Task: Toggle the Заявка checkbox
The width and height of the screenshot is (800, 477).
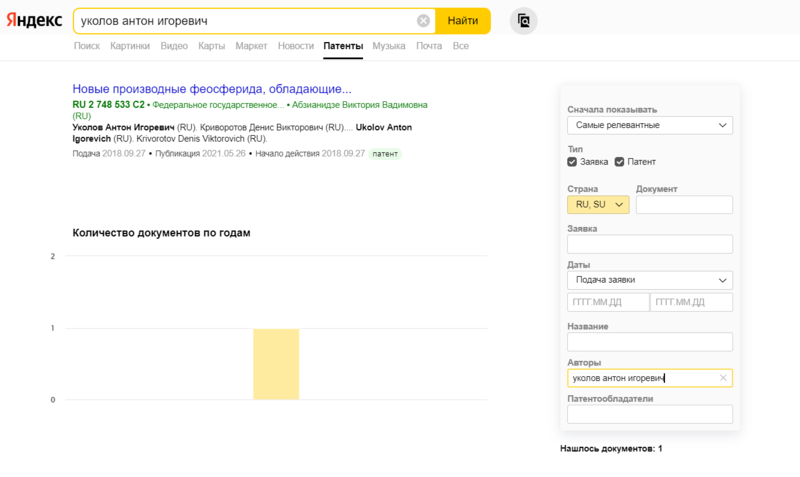Action: (572, 162)
